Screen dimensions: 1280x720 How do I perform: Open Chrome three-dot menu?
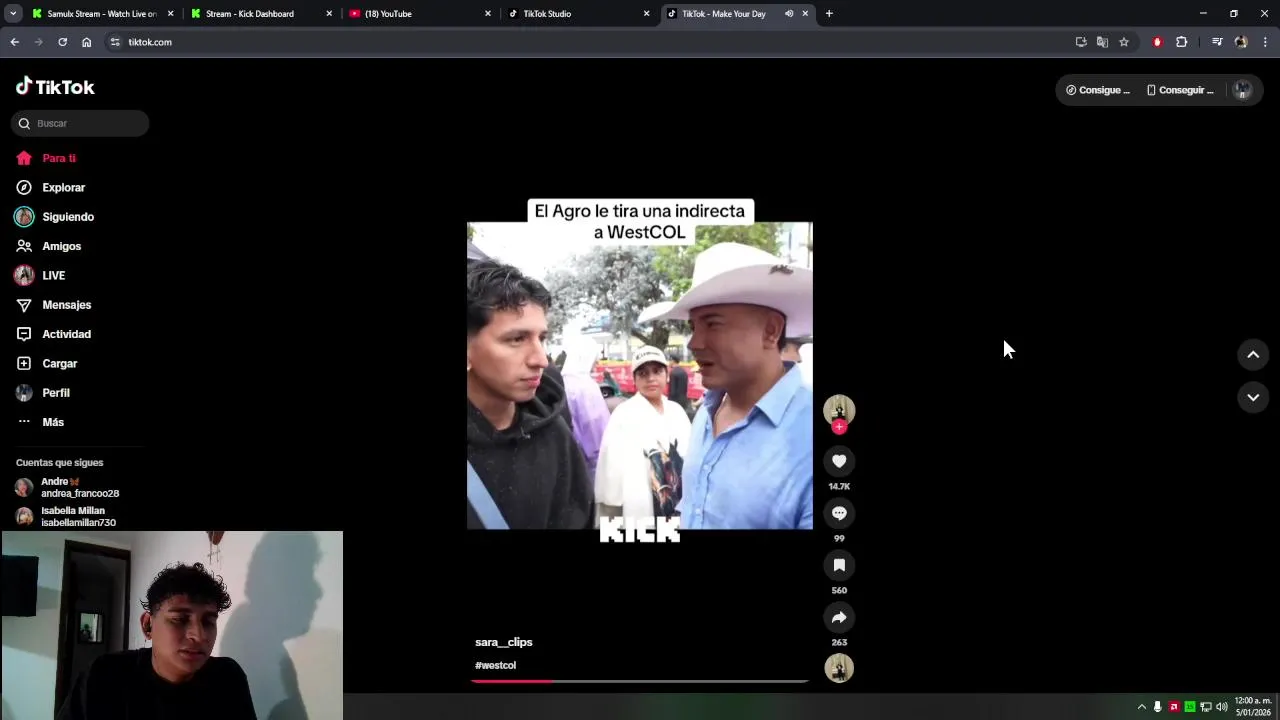point(1265,42)
